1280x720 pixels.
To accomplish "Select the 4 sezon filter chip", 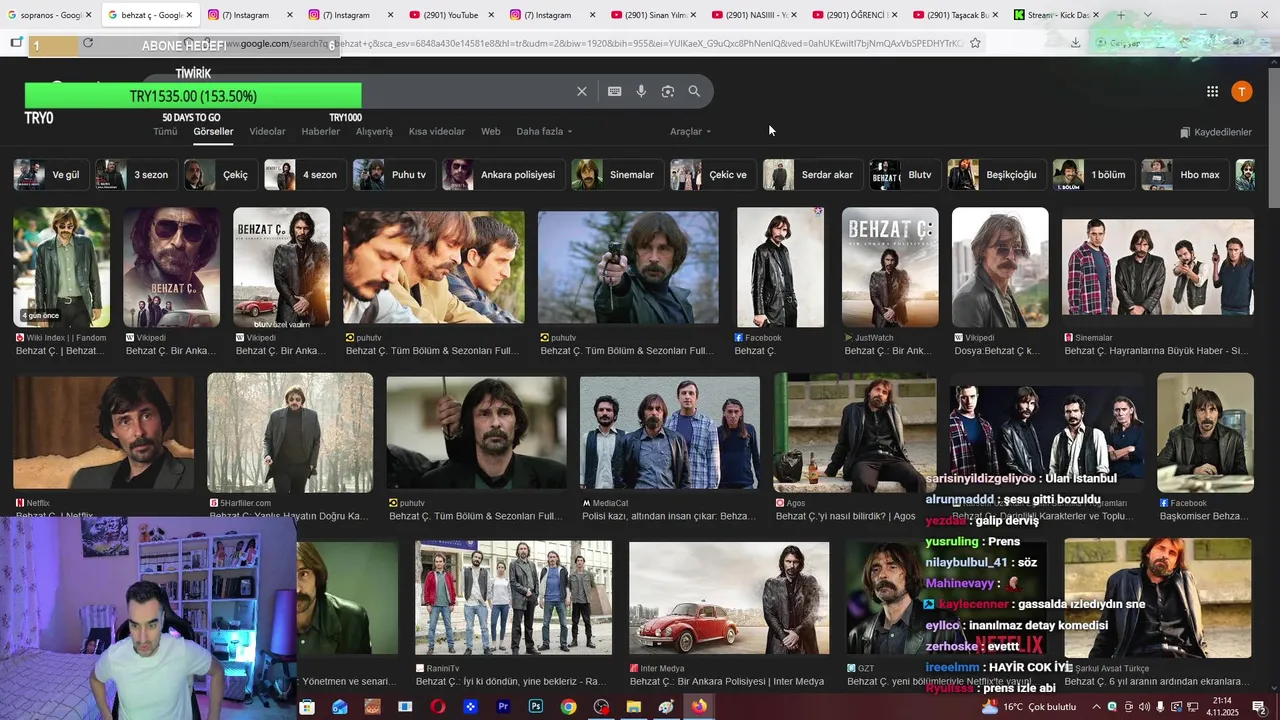I will 303,174.
